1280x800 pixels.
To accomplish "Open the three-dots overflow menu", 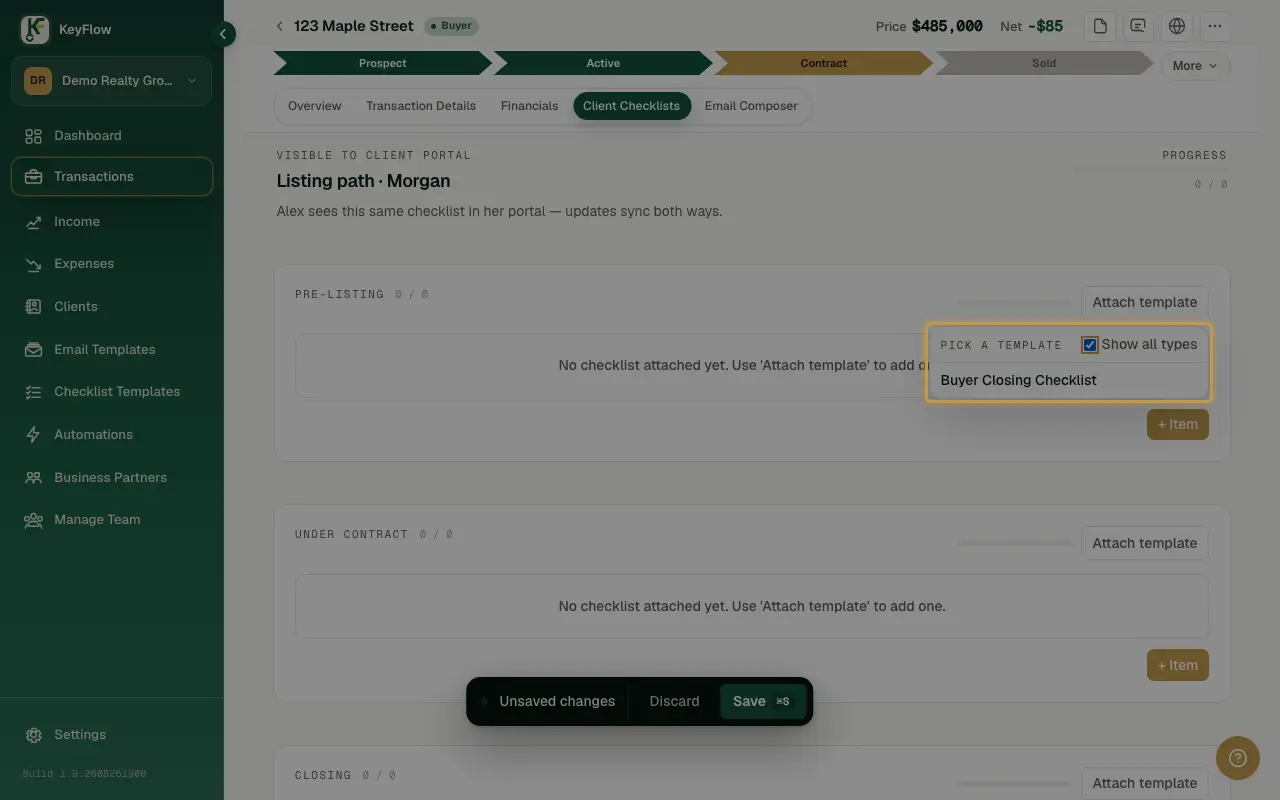I will [x=1215, y=26].
